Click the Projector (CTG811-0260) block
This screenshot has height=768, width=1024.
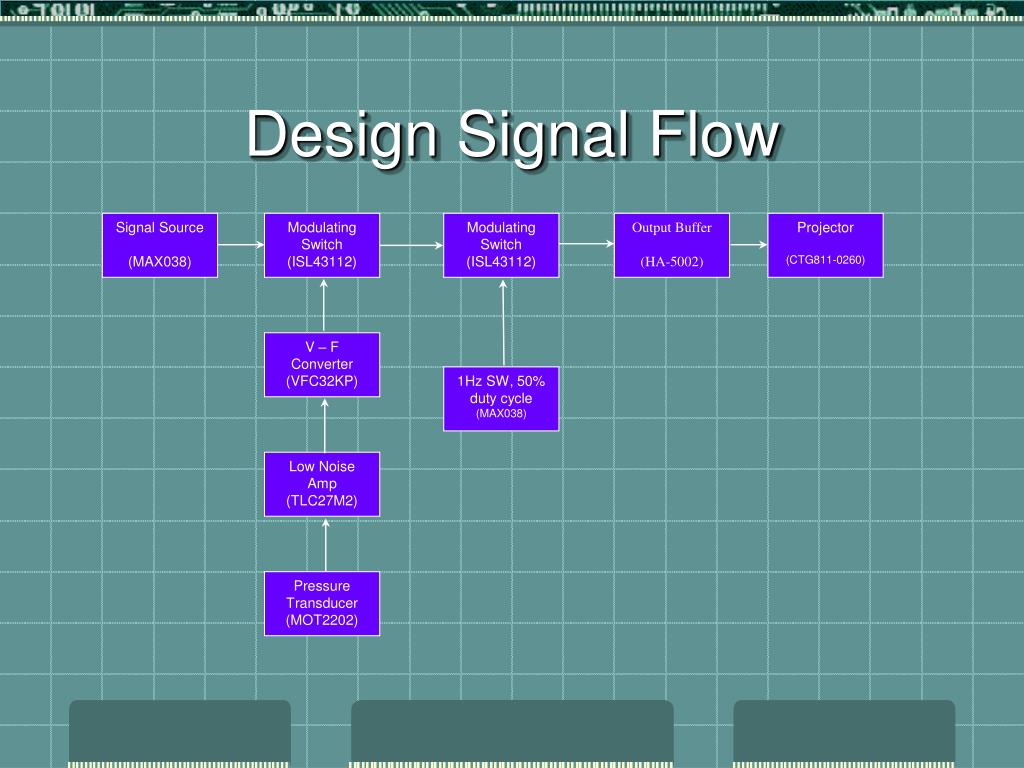825,246
